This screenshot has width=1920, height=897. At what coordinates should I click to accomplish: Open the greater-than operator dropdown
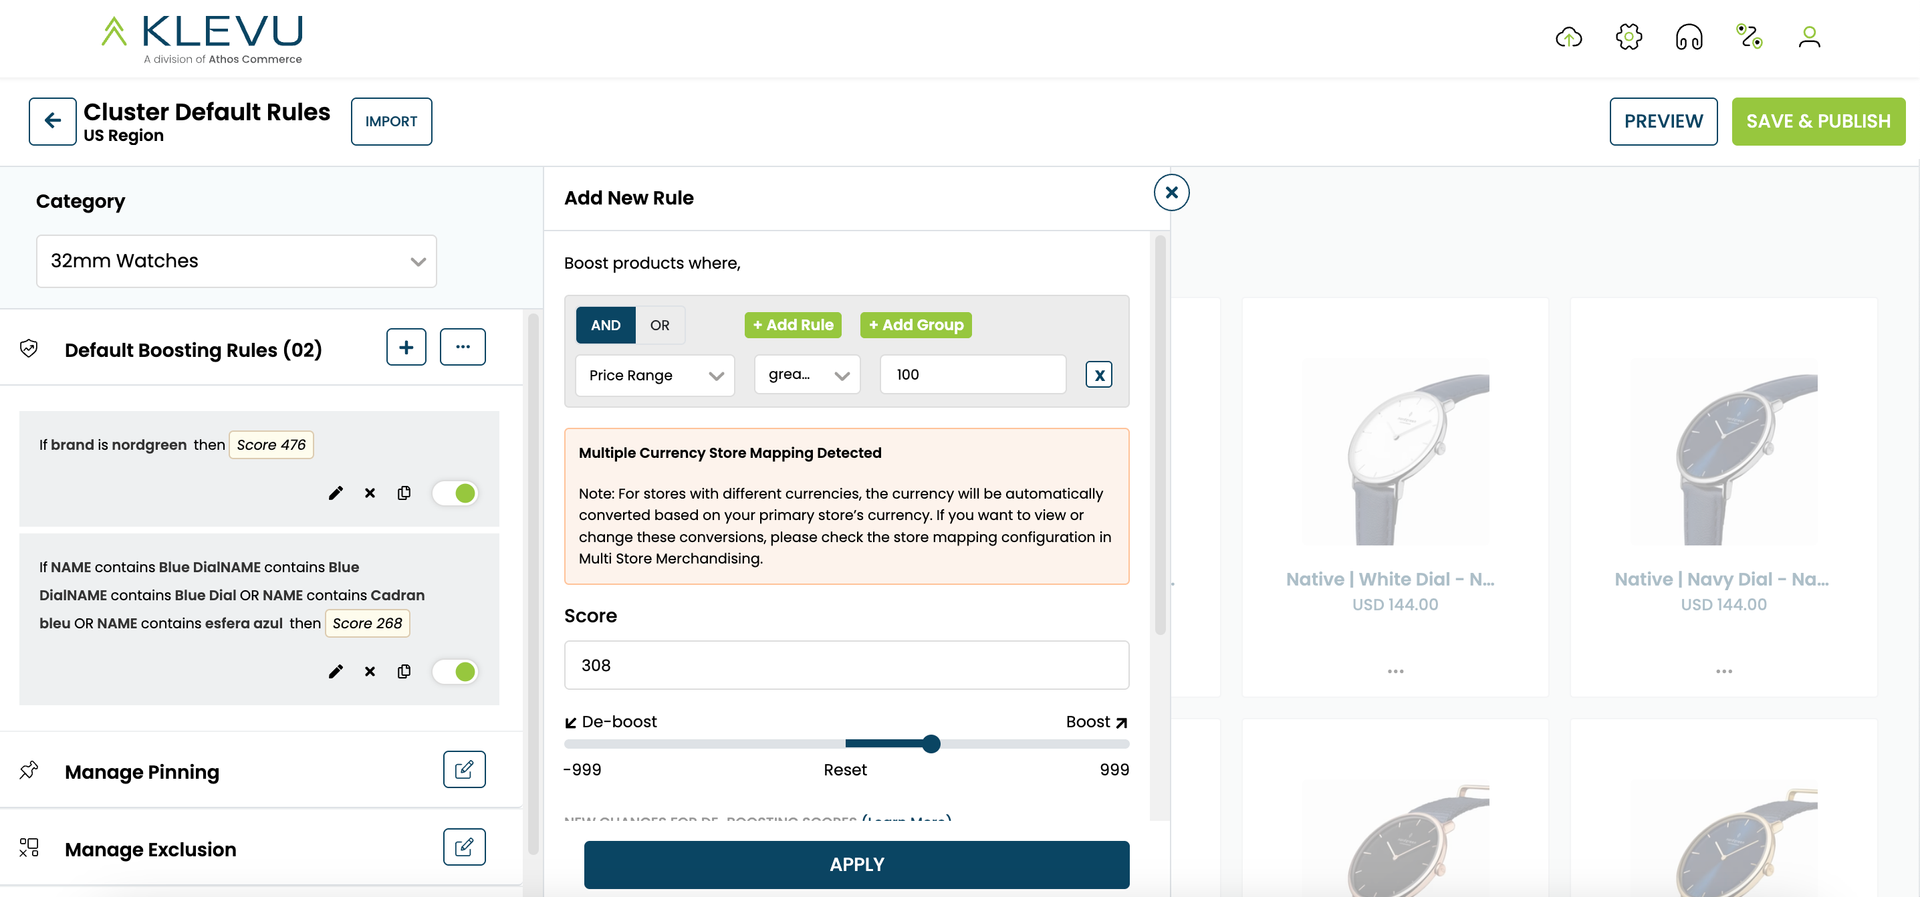coord(807,375)
